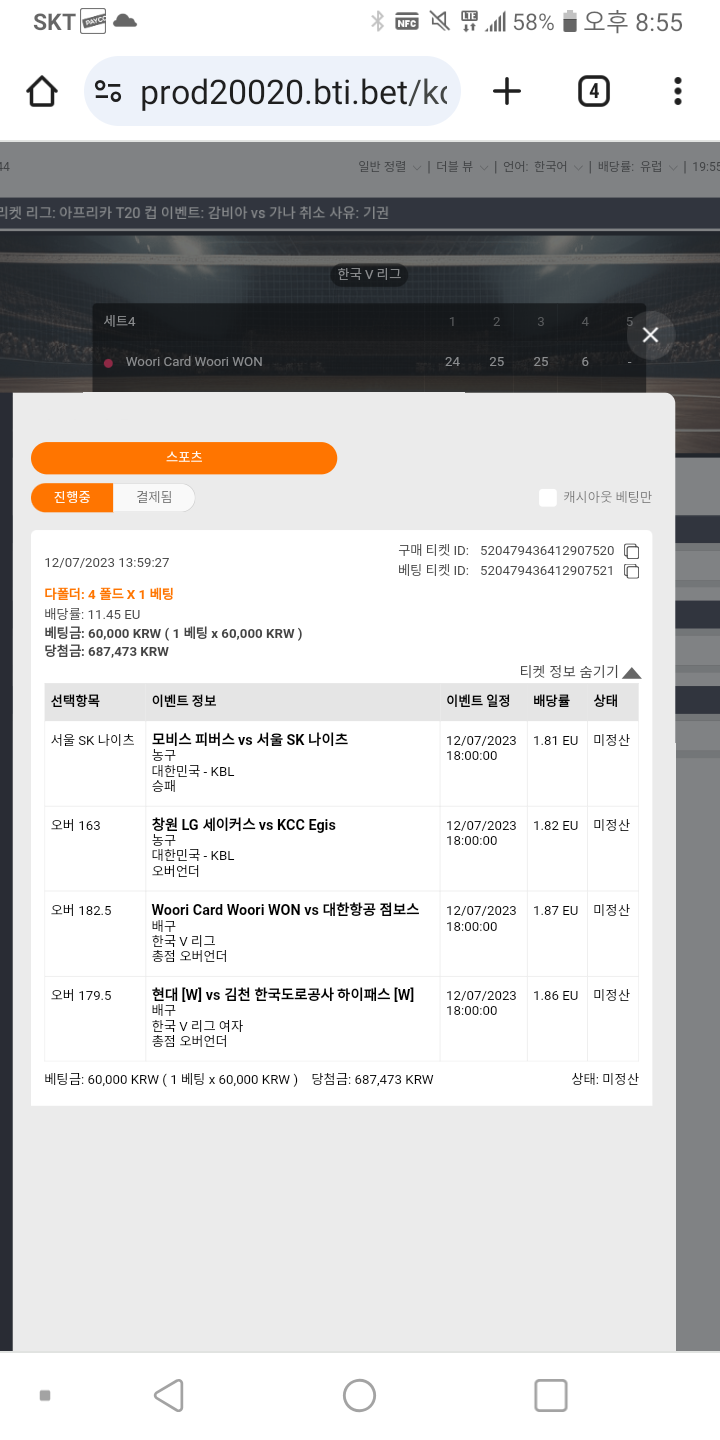Click the 한국 V 리그 league label
The height and width of the screenshot is (1440, 720).
tap(369, 274)
